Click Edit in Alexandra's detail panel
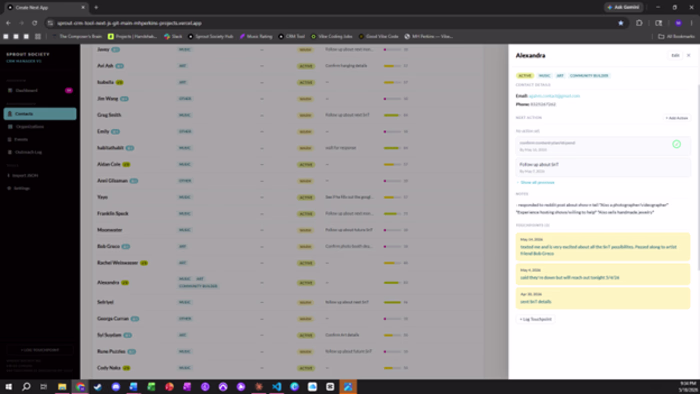700x394 pixels. [x=675, y=55]
